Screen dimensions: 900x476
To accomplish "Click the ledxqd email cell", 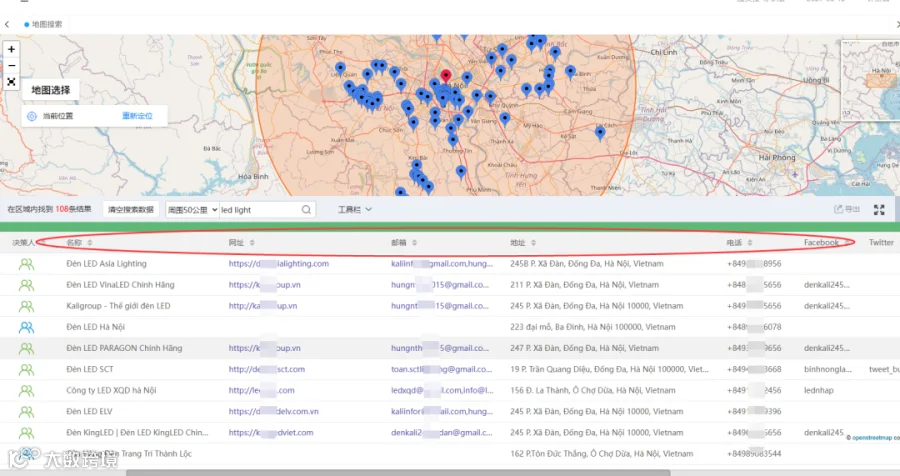I will (442, 390).
